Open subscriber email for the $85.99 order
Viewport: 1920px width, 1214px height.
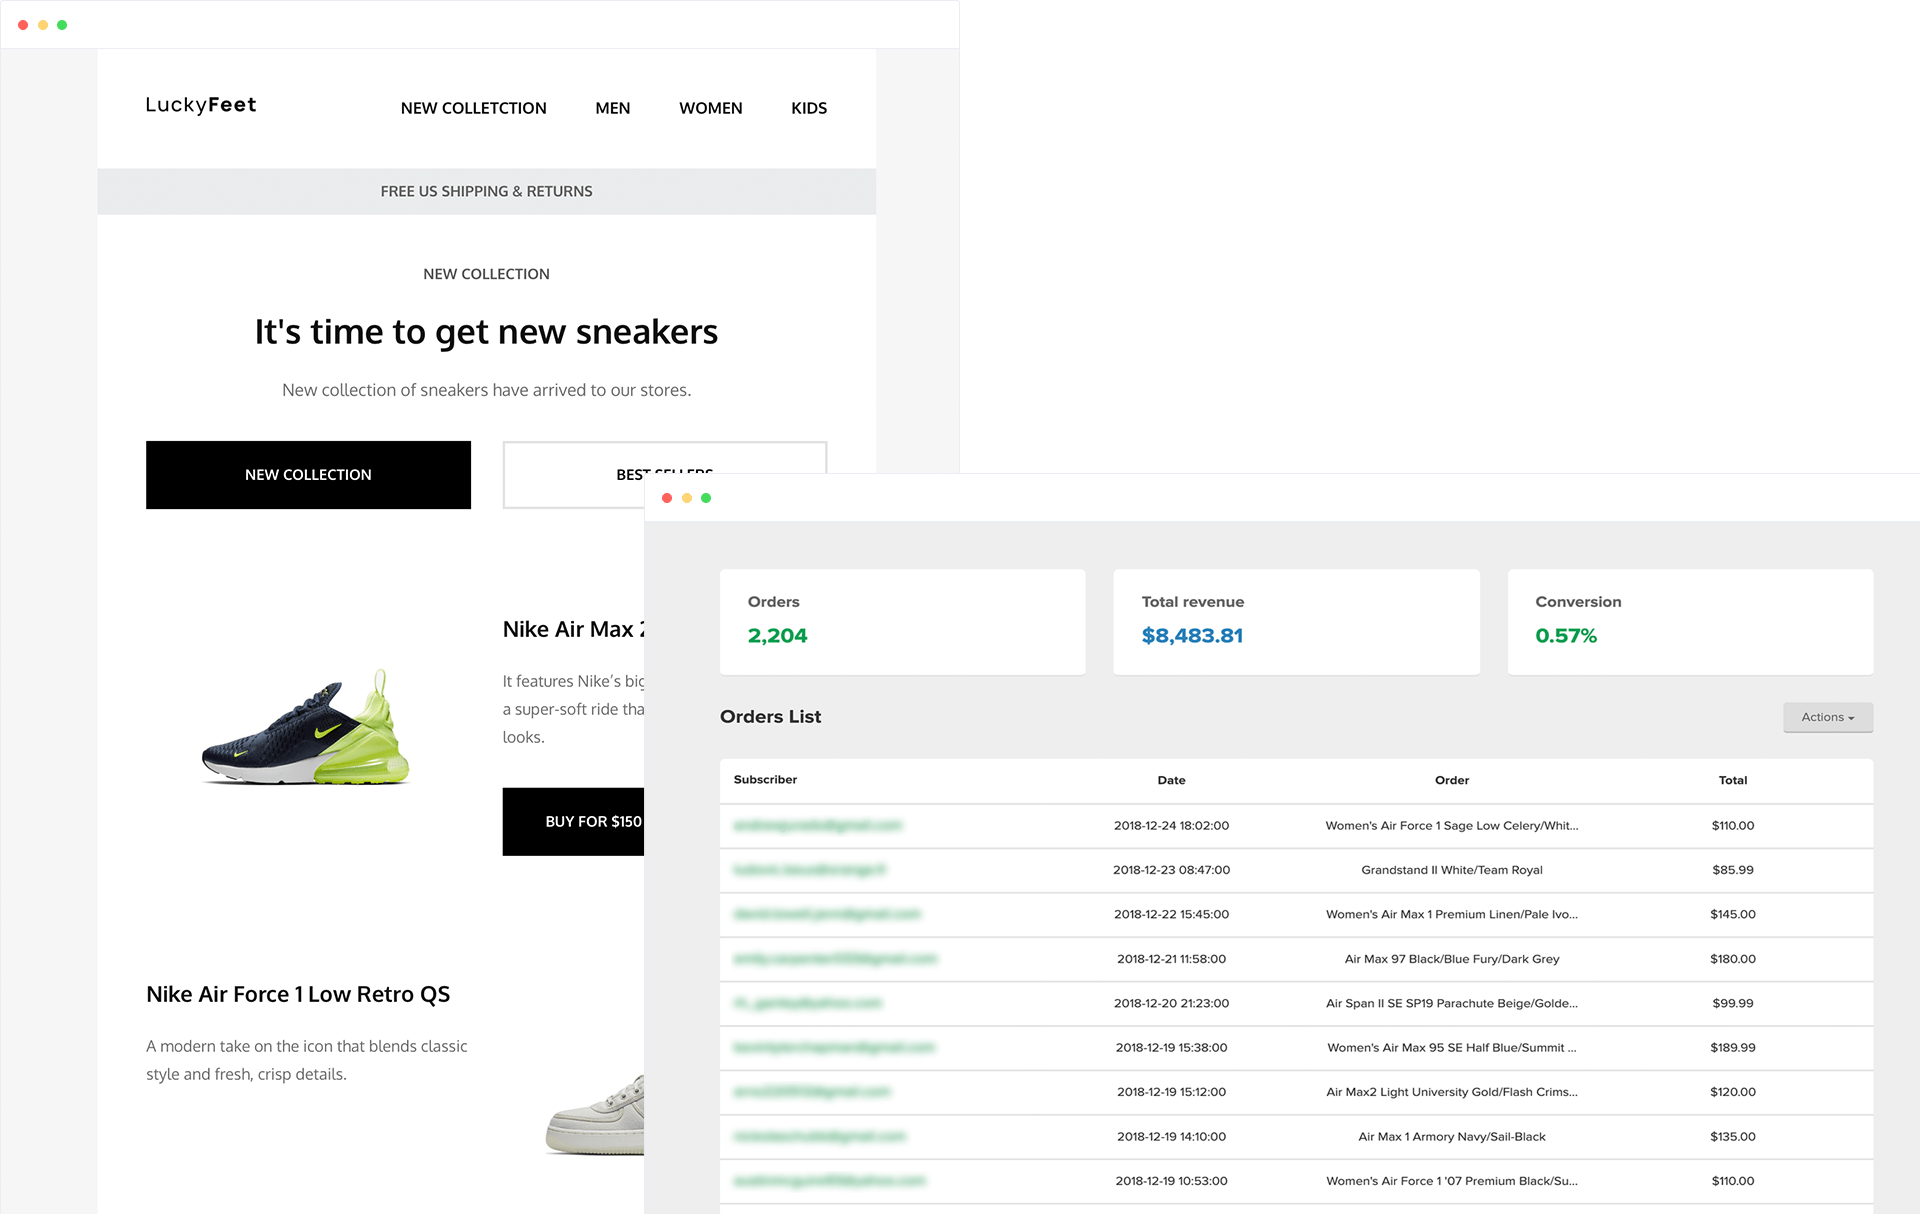click(x=809, y=870)
